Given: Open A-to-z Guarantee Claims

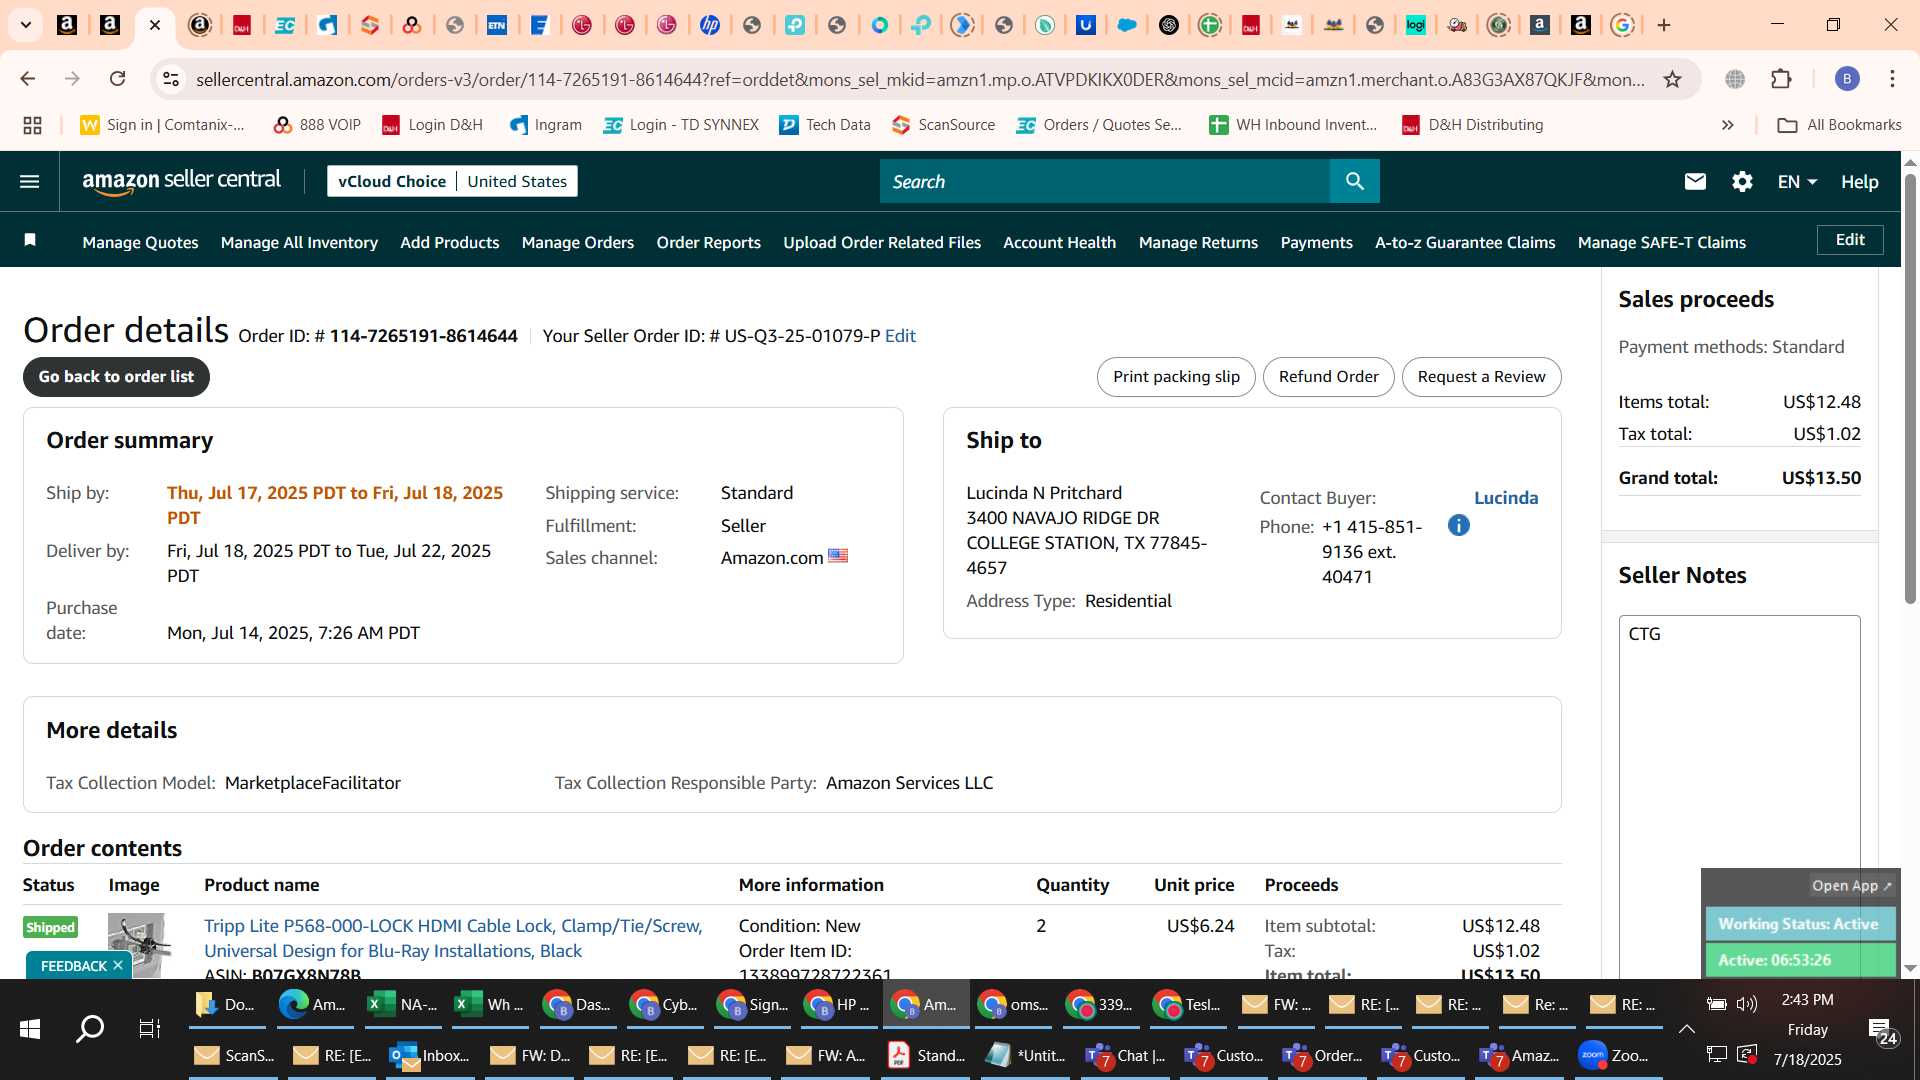Looking at the screenshot, I should coord(1465,242).
